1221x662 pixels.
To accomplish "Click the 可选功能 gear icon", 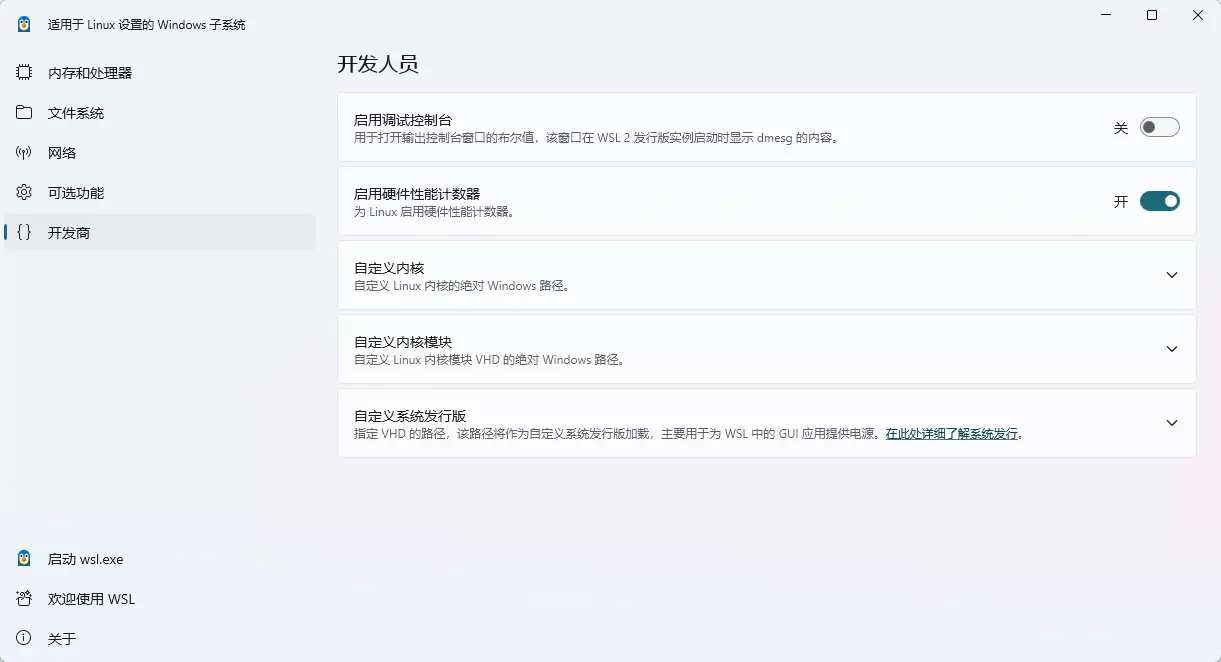I will click(x=24, y=192).
